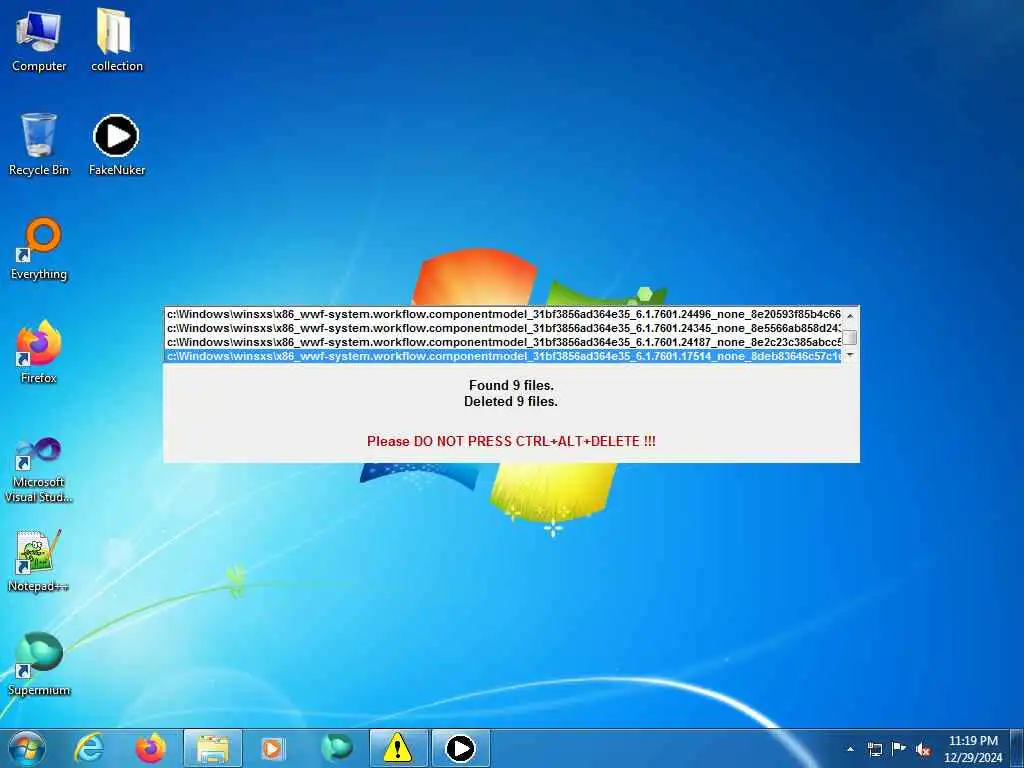
Task: Open the clock showing 11:19 PM
Action: pyautogui.click(x=973, y=749)
